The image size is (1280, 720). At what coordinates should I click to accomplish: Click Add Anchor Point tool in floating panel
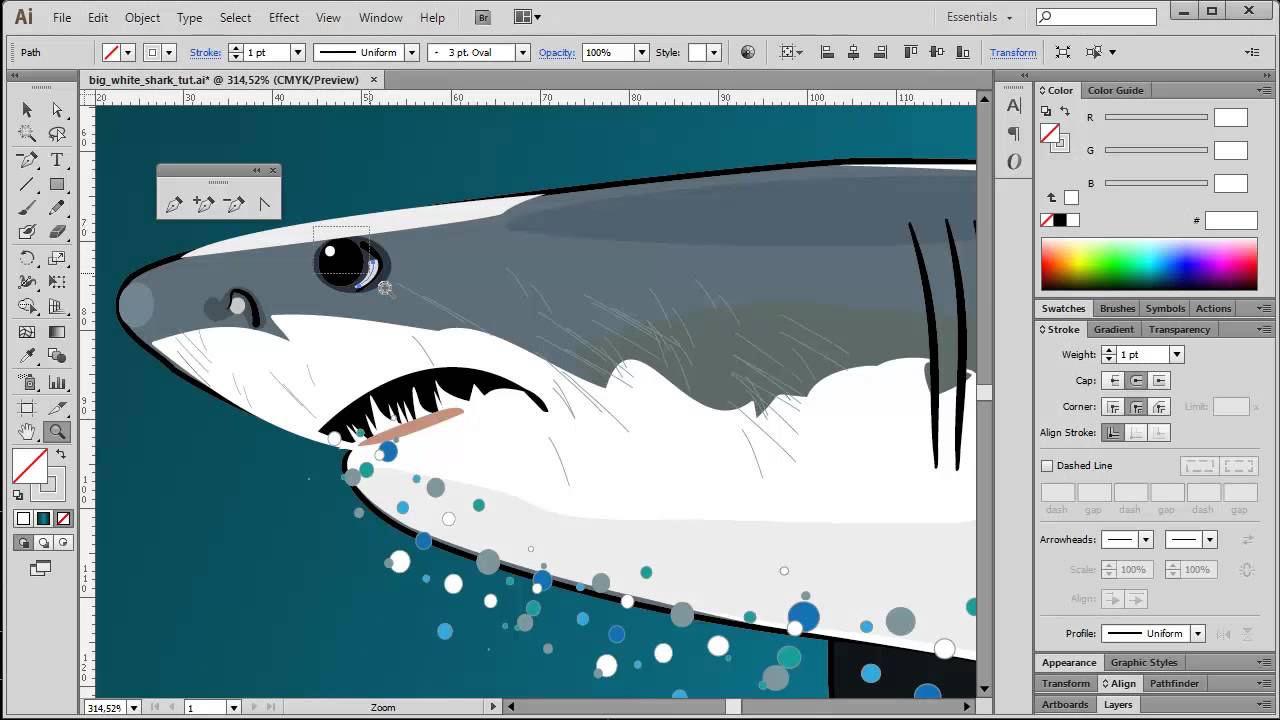pyautogui.click(x=204, y=204)
